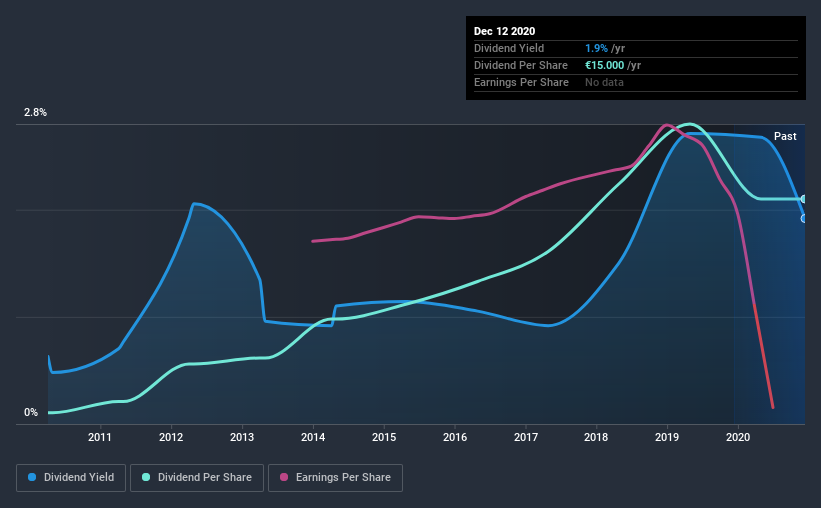Click the Dec 12 2020 tooltip date
Image resolution: width=821 pixels, height=508 pixels.
[x=504, y=31]
